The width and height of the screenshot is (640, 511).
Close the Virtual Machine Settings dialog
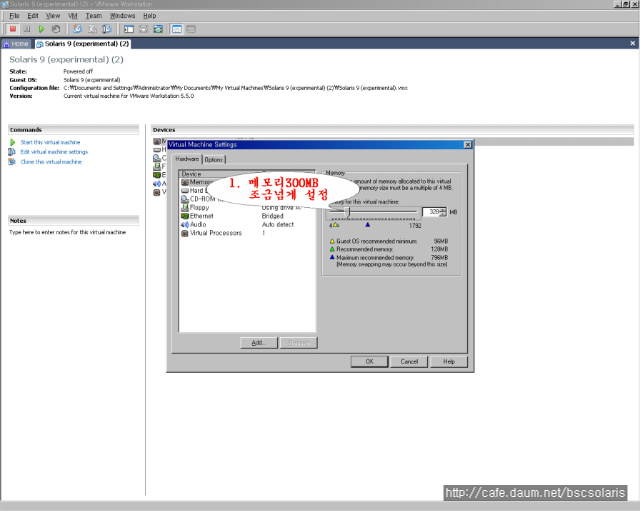(468, 144)
